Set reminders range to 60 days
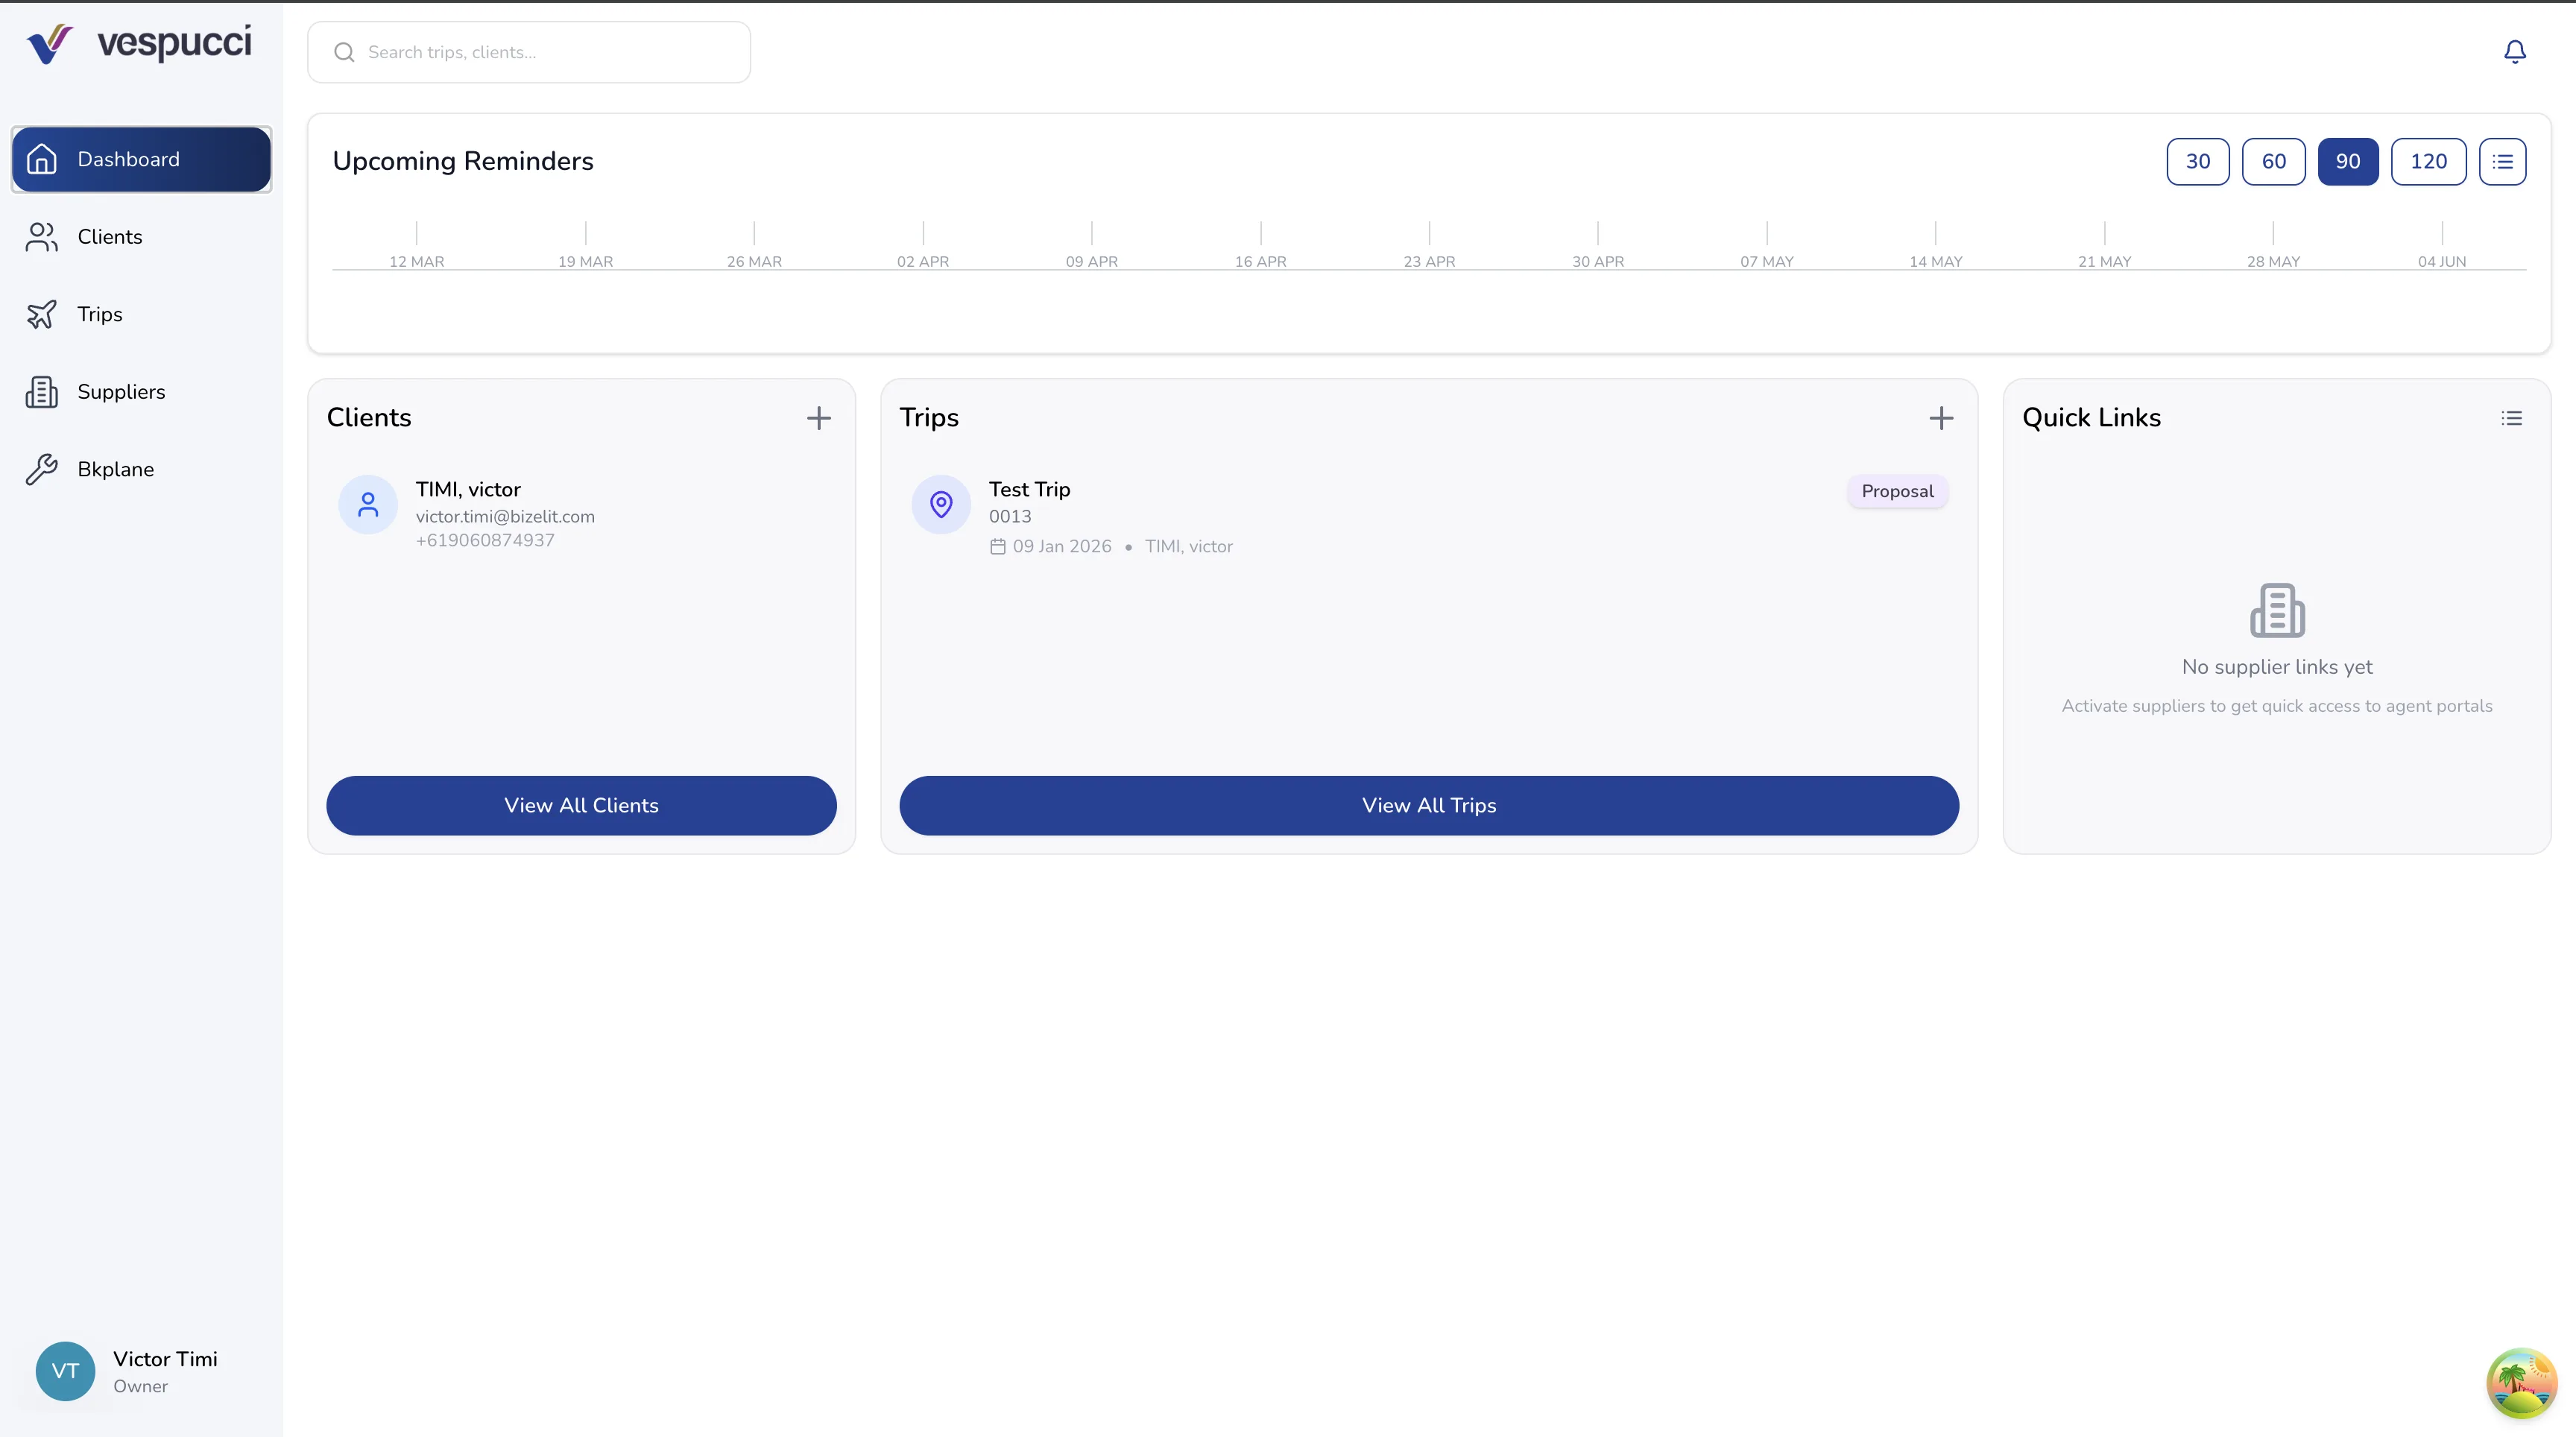This screenshot has width=2576, height=1437. [x=2273, y=161]
